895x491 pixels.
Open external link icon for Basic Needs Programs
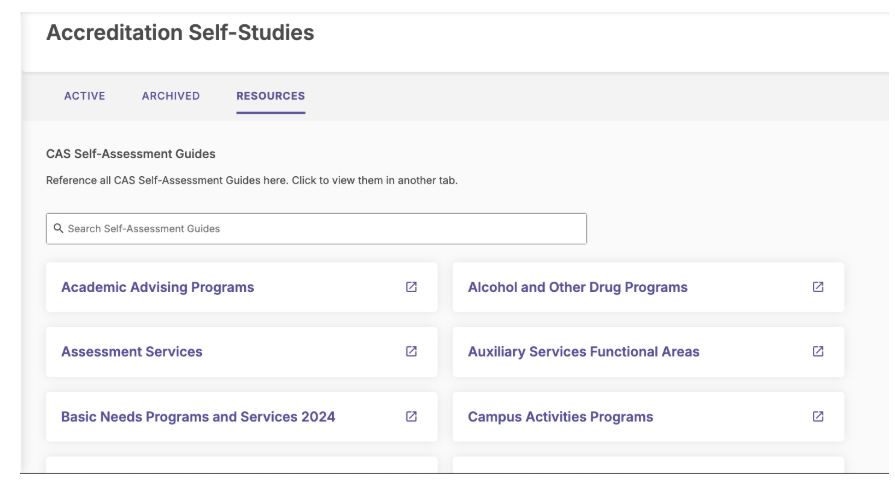click(411, 417)
